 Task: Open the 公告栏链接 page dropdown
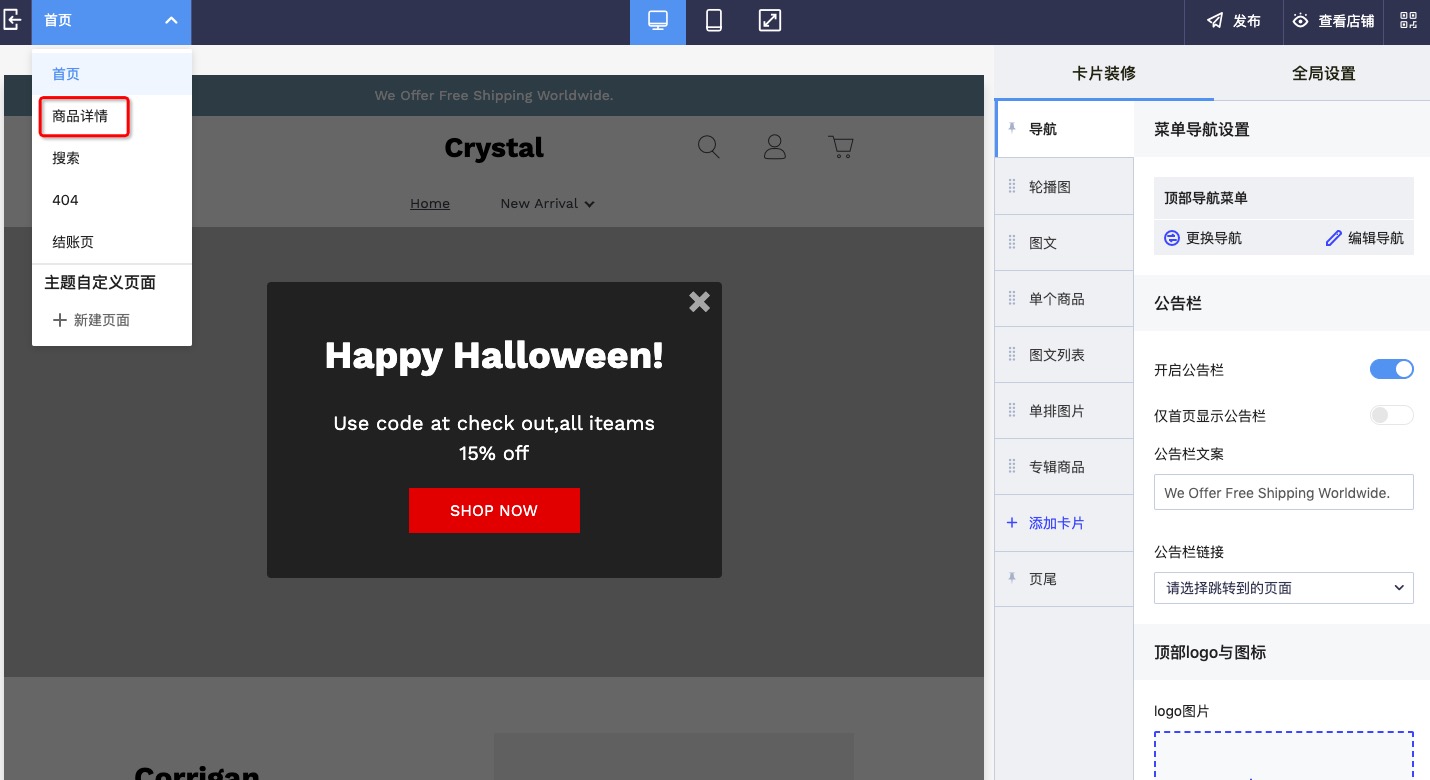click(1283, 588)
